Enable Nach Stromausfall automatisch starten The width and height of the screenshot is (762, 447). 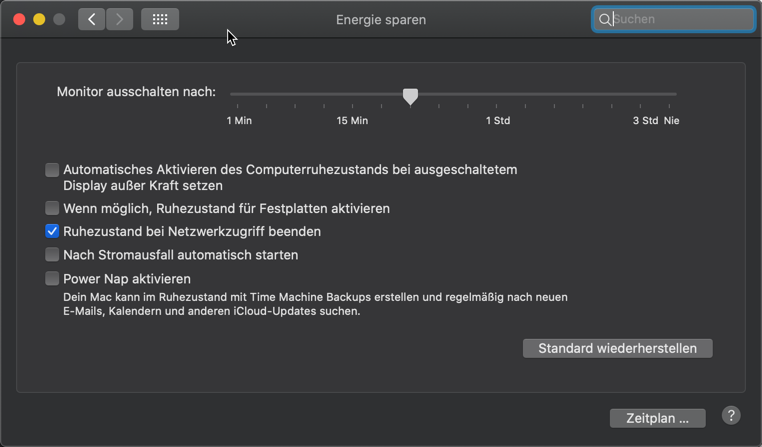[x=52, y=255]
